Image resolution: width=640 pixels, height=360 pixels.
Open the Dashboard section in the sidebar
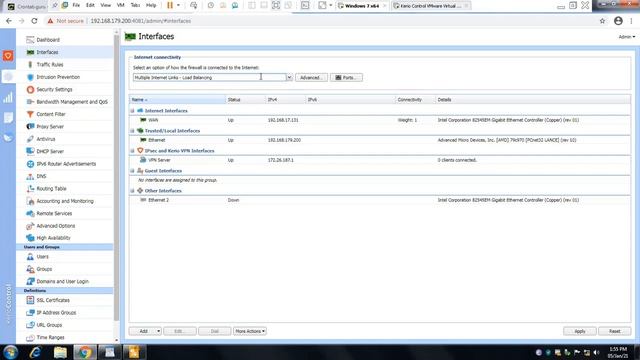(x=48, y=40)
